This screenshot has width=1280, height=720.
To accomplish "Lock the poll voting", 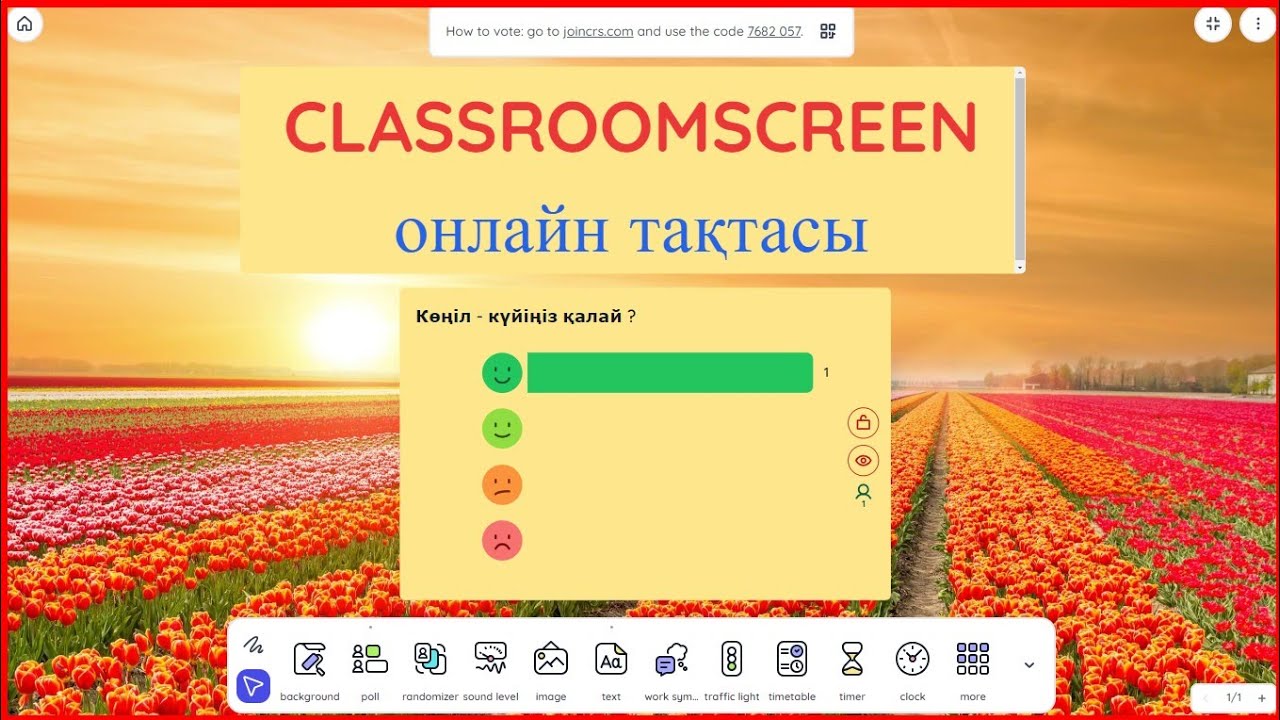I will click(x=863, y=423).
